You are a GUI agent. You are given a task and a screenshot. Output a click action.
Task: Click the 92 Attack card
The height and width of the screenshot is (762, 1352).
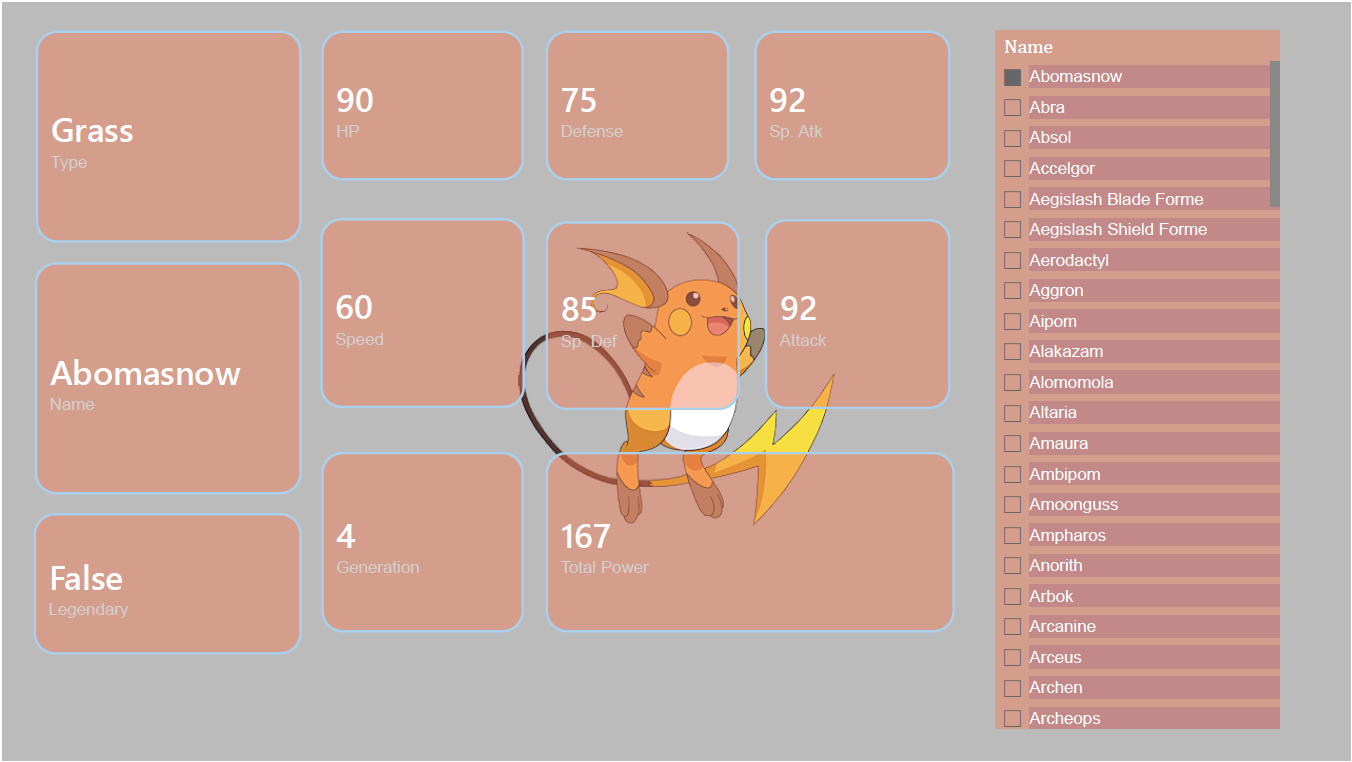tap(858, 314)
